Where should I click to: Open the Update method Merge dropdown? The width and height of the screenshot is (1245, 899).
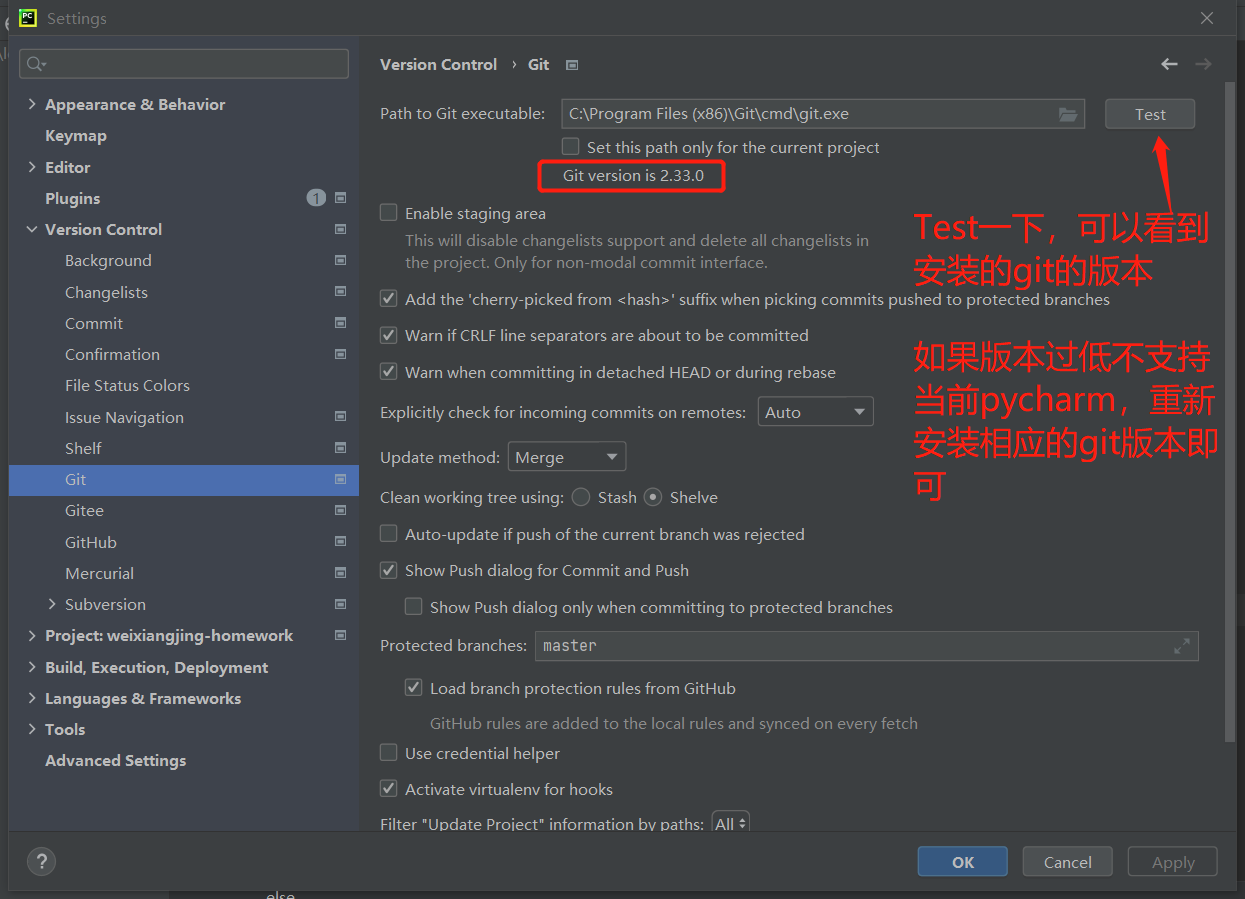[567, 457]
